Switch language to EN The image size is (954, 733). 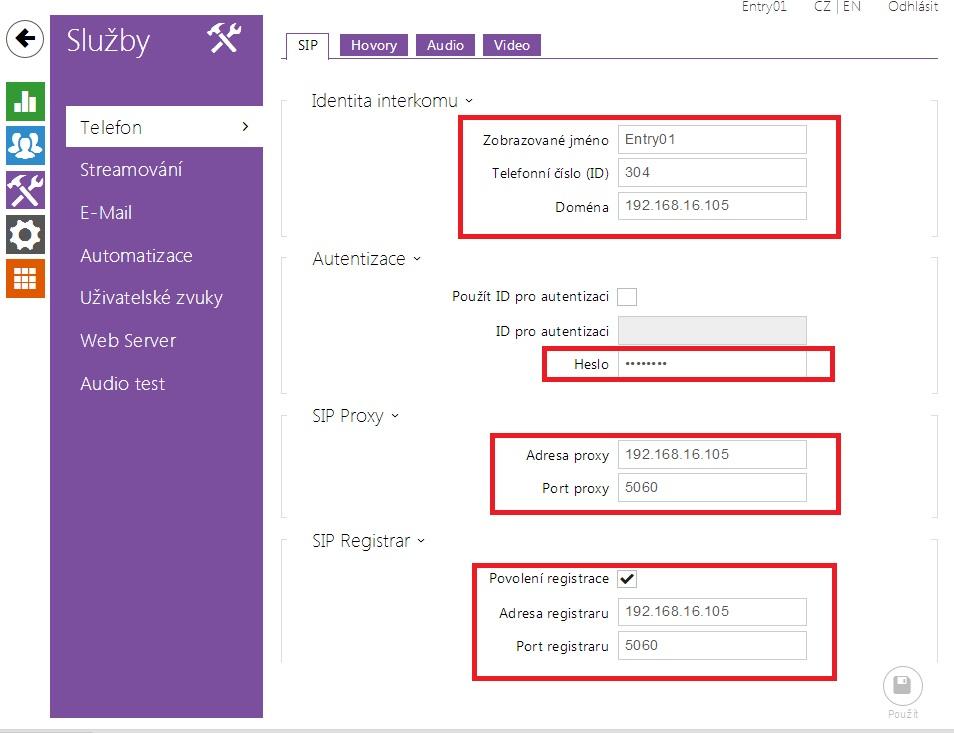852,7
